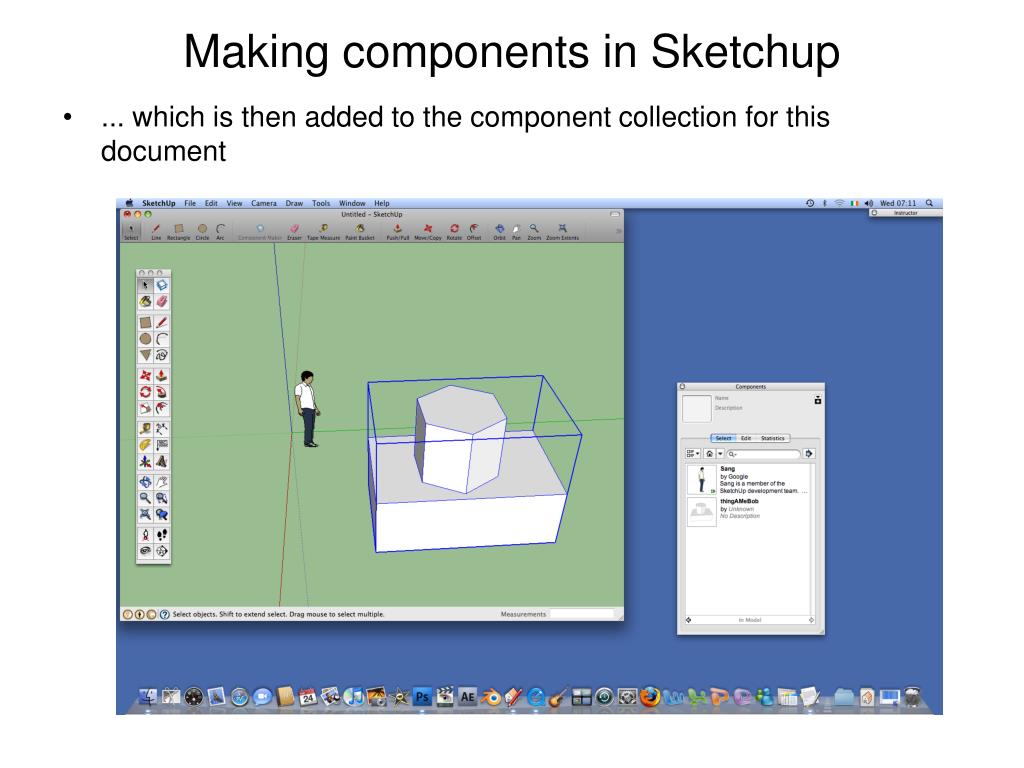Select the Look Around eye tool
This screenshot has width=1024, height=768.
[145, 551]
